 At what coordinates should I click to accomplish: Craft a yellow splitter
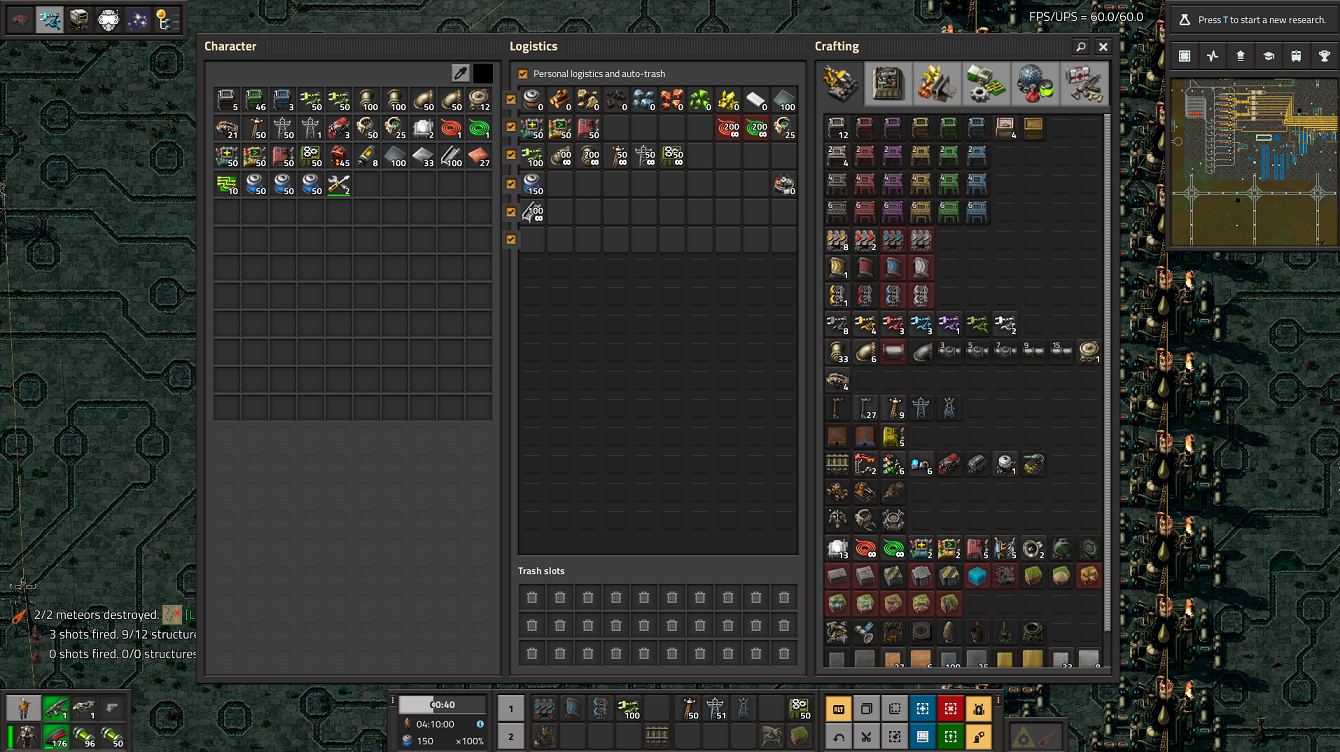837,296
